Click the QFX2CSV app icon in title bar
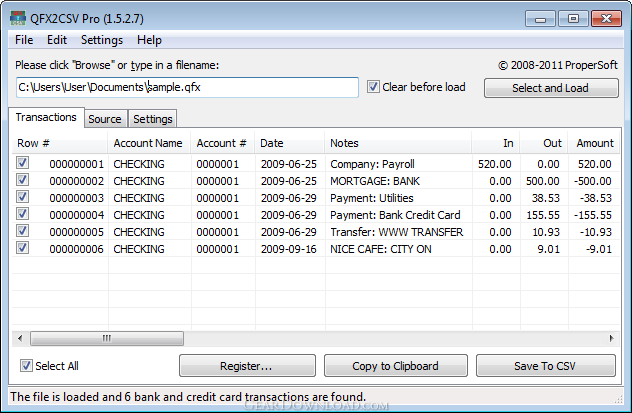 coord(18,19)
